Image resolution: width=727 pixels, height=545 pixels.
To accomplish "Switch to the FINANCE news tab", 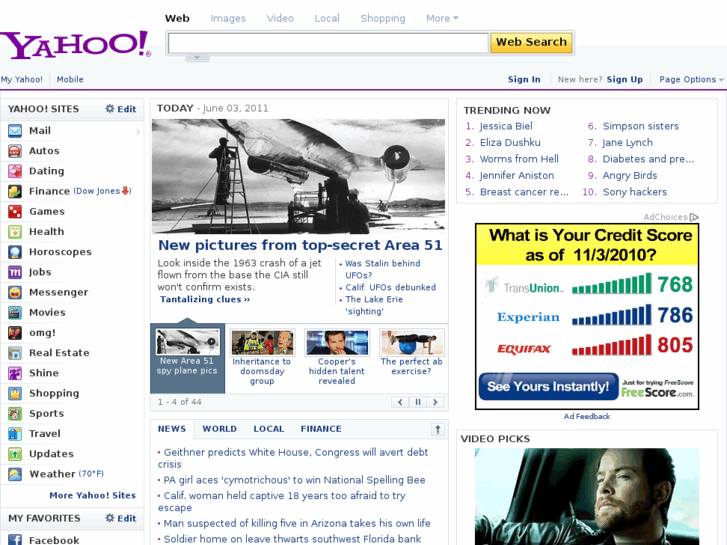I will [x=321, y=429].
